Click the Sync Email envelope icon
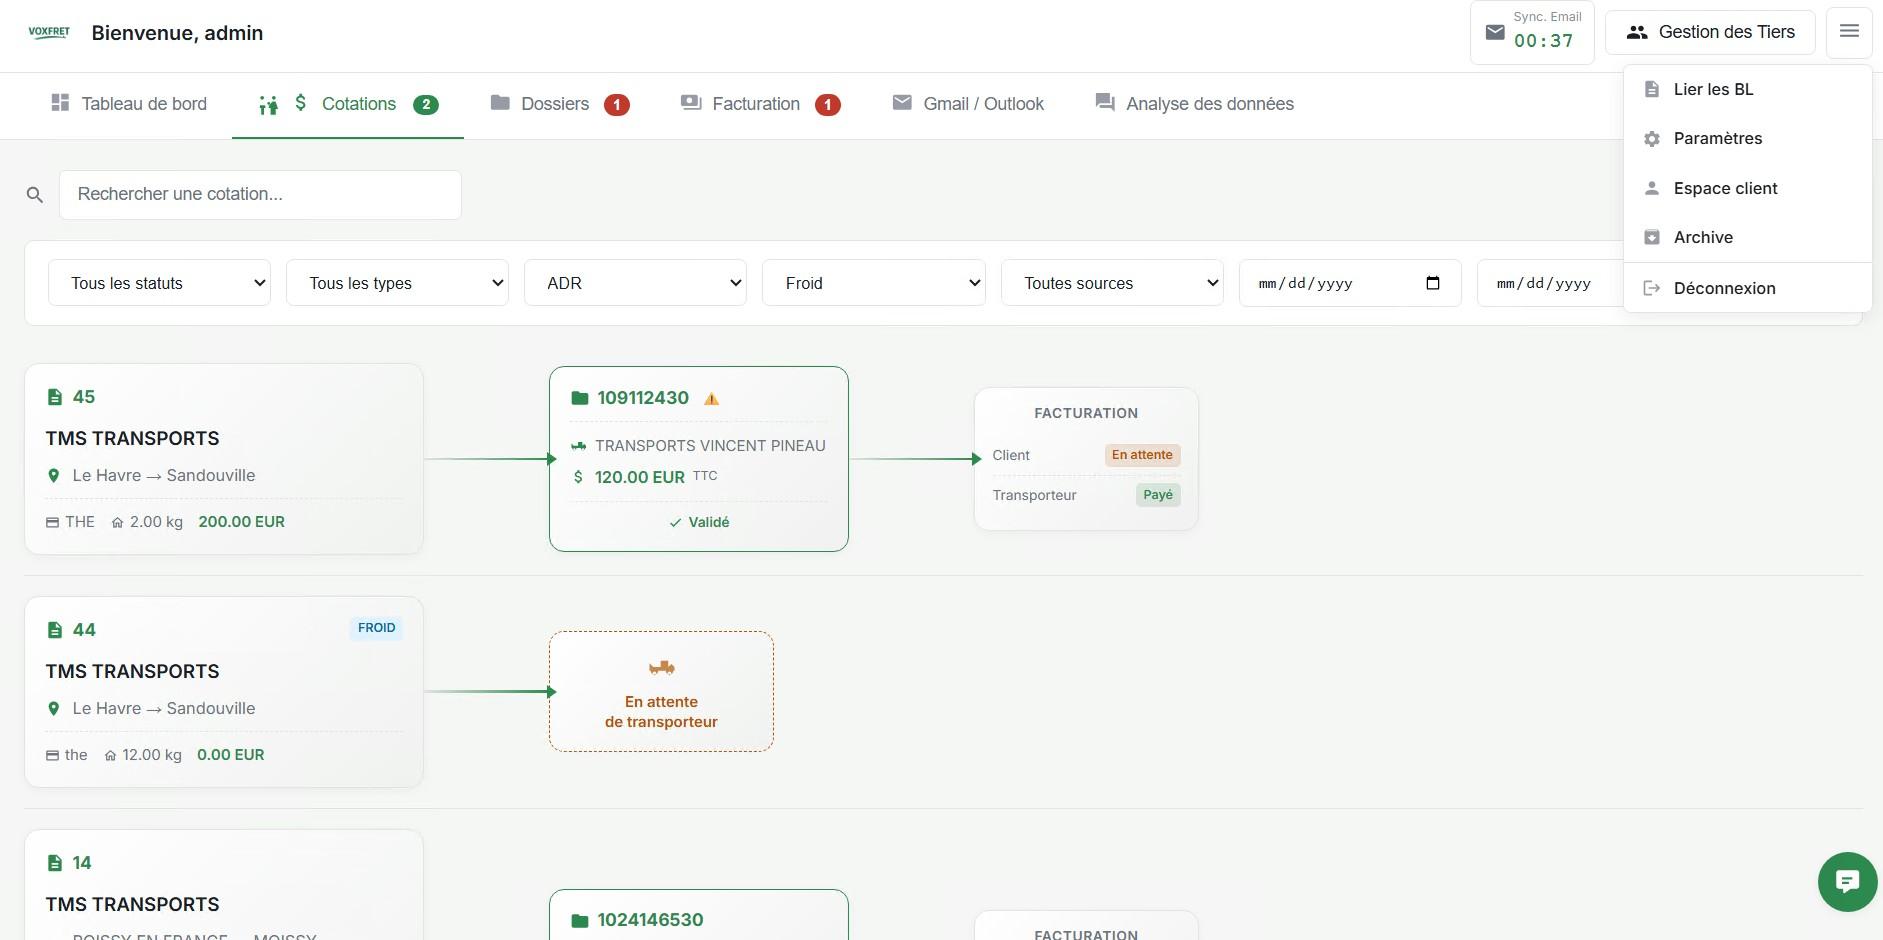1883x940 pixels. [x=1495, y=33]
